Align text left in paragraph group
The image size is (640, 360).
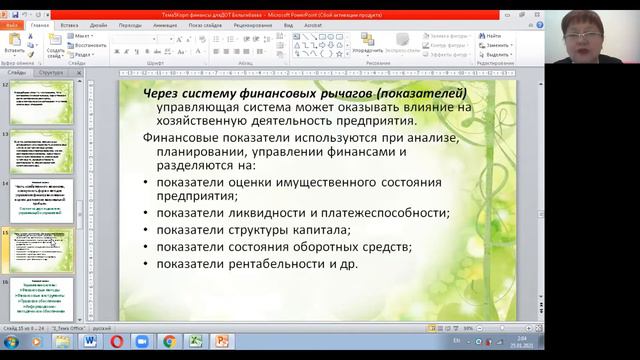point(216,51)
